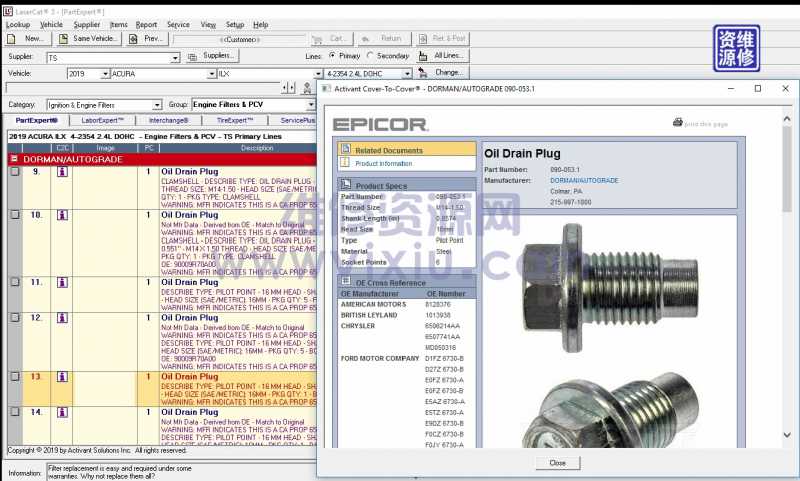Viewport: 800px width, 481px height.
Task: Click the OE Cross Reference panel icon
Action: 346,282
